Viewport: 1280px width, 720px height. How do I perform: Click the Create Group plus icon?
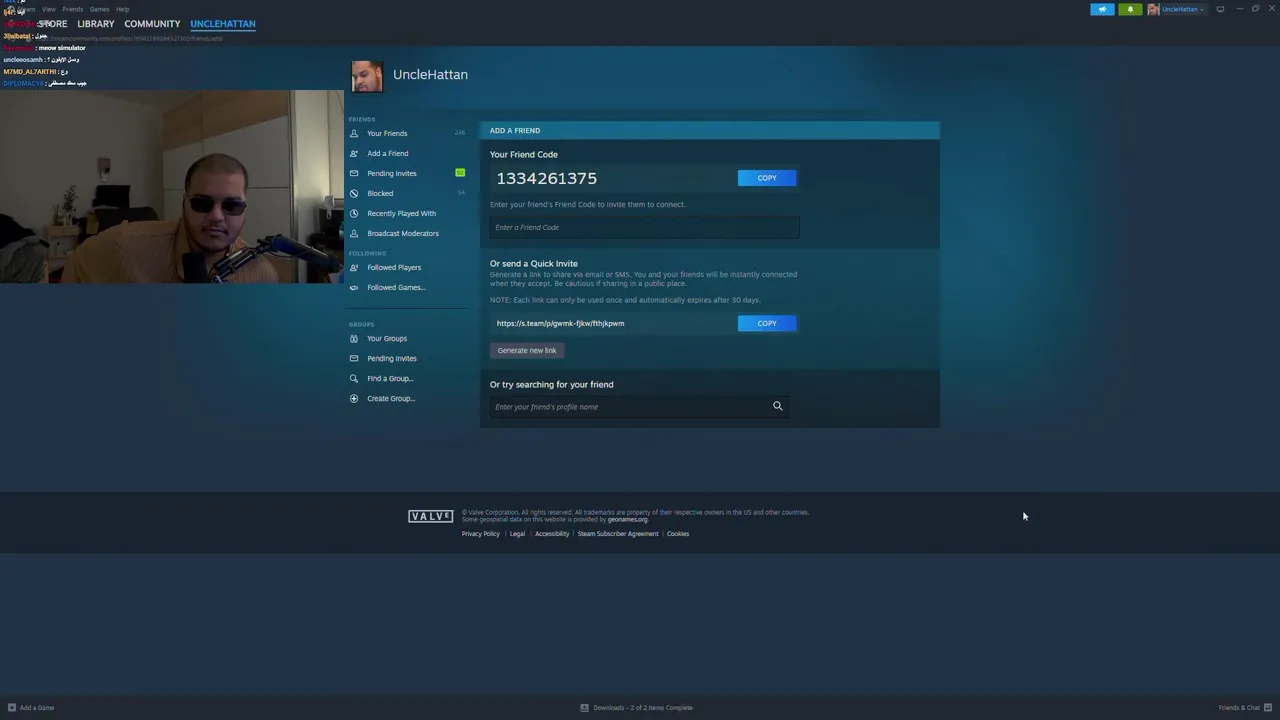tap(353, 398)
